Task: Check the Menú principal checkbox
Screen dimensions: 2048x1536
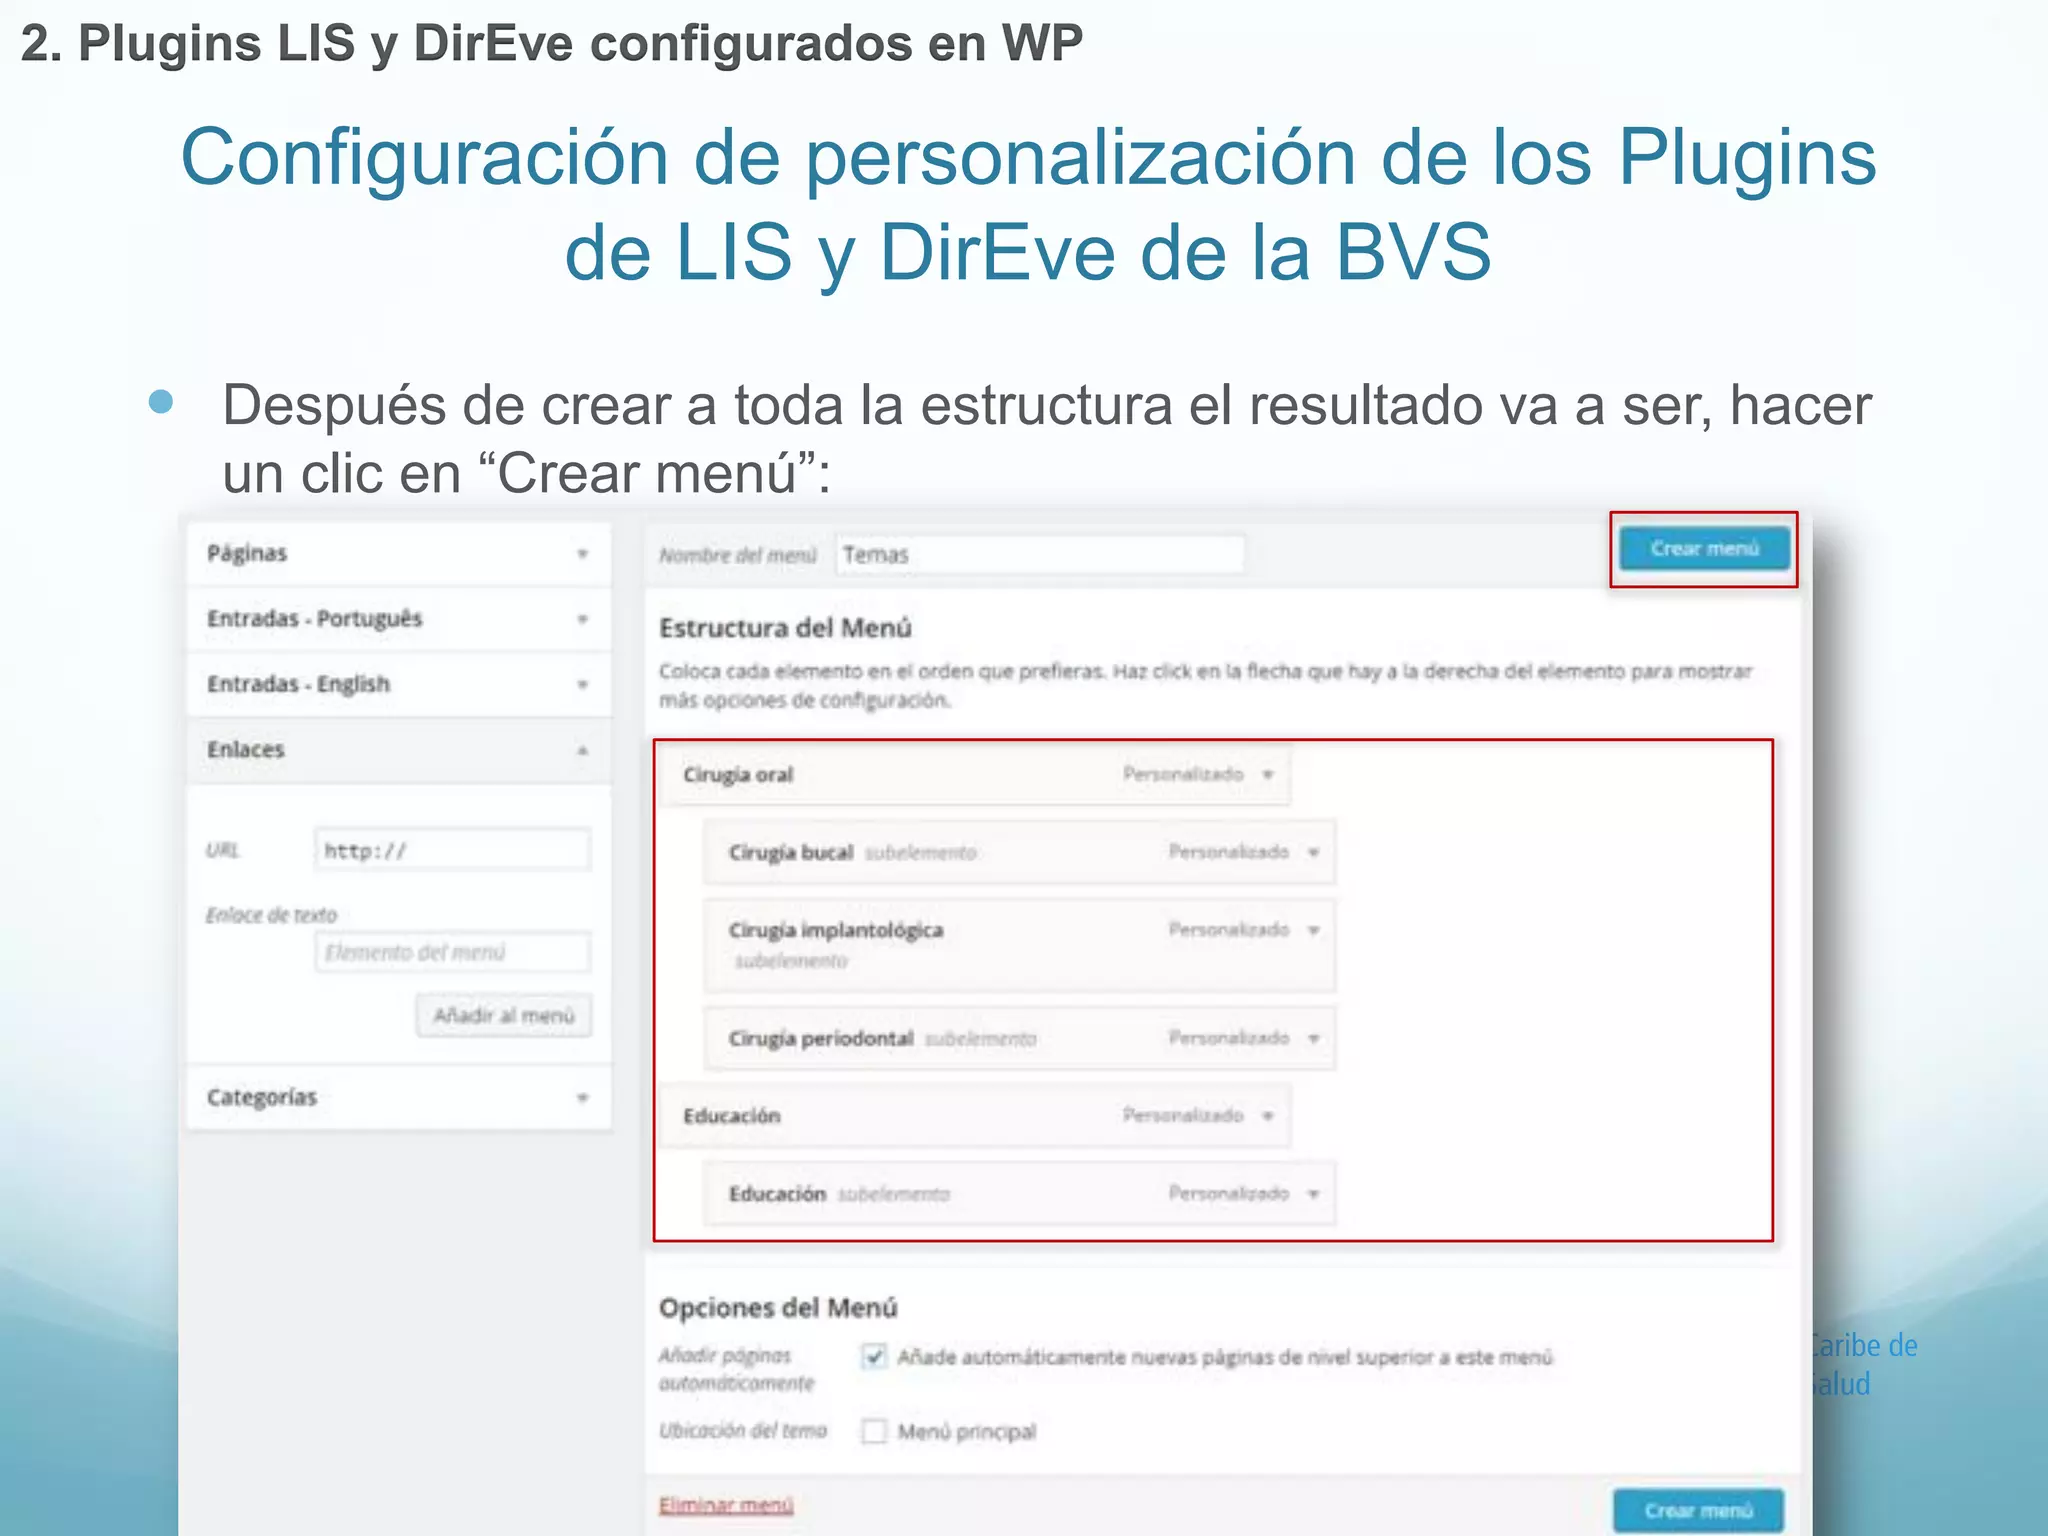Action: click(874, 1431)
